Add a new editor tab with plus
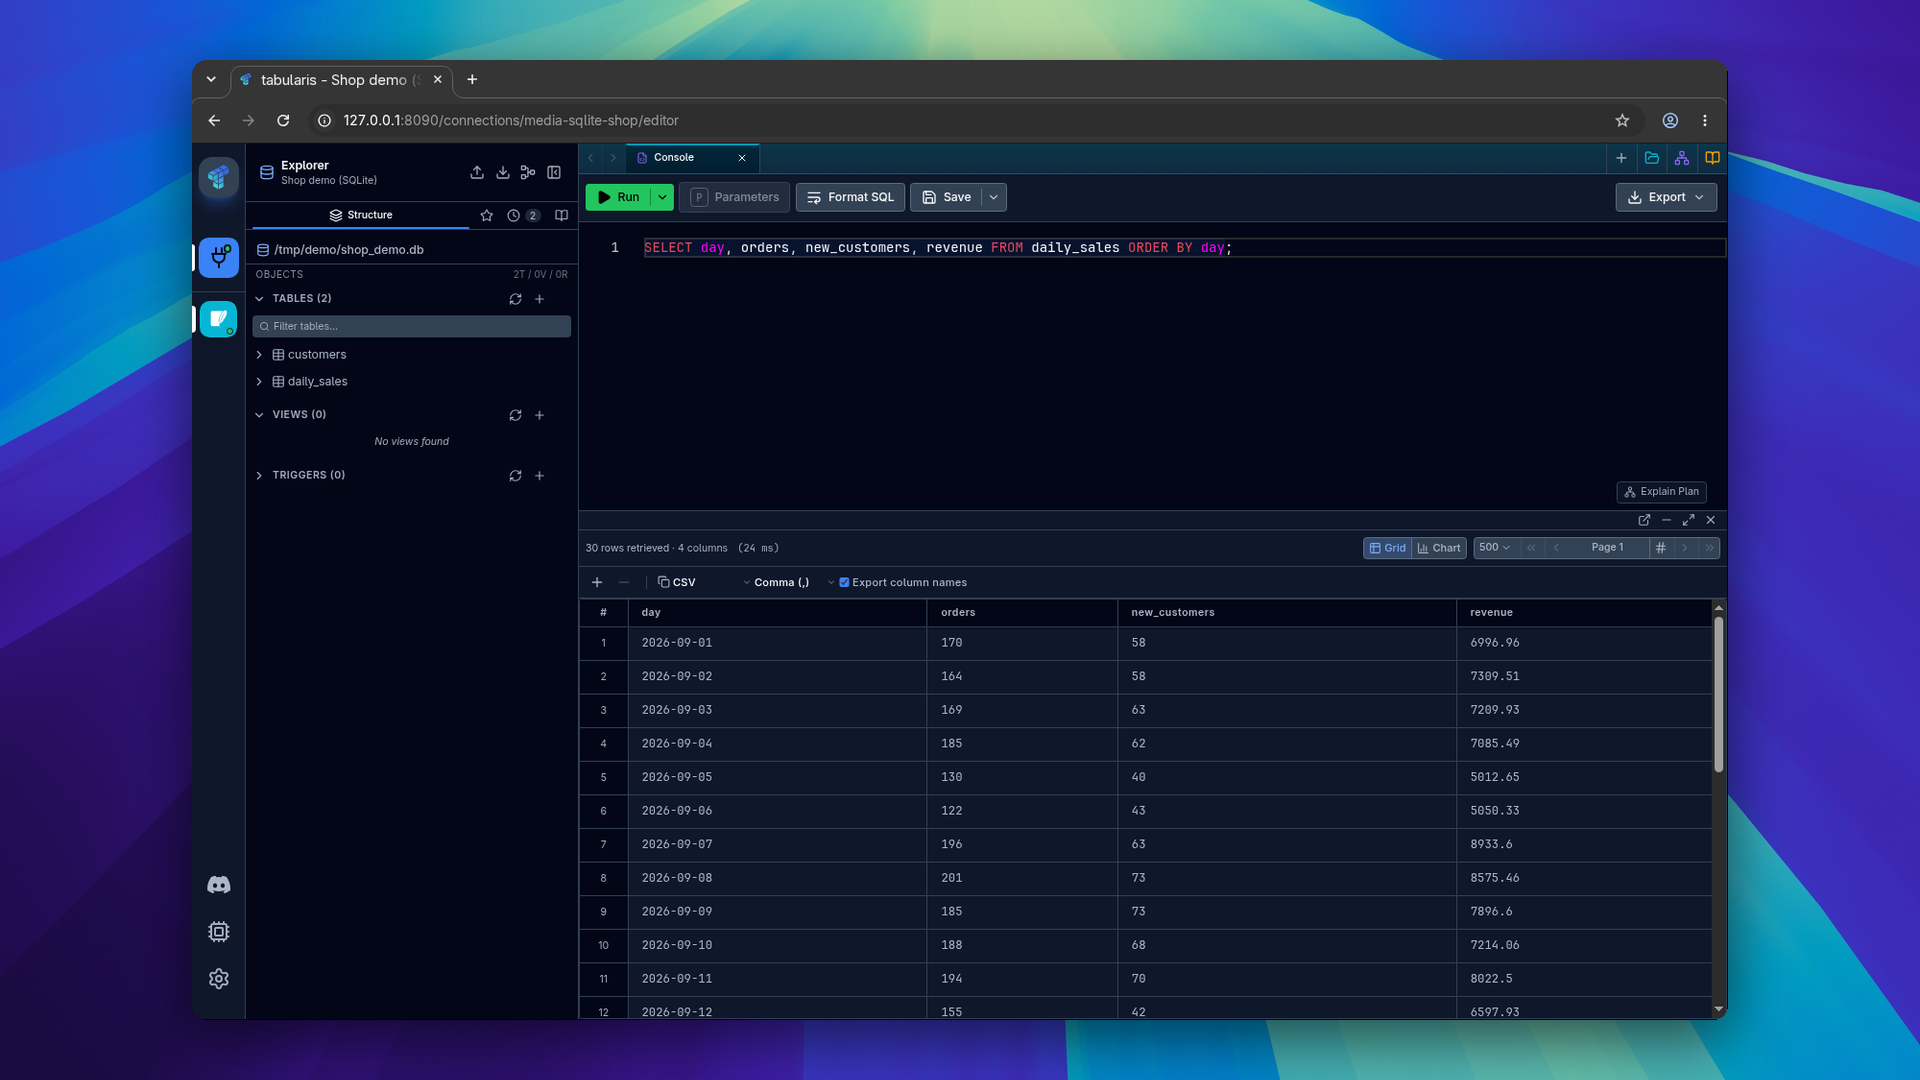 (1621, 158)
